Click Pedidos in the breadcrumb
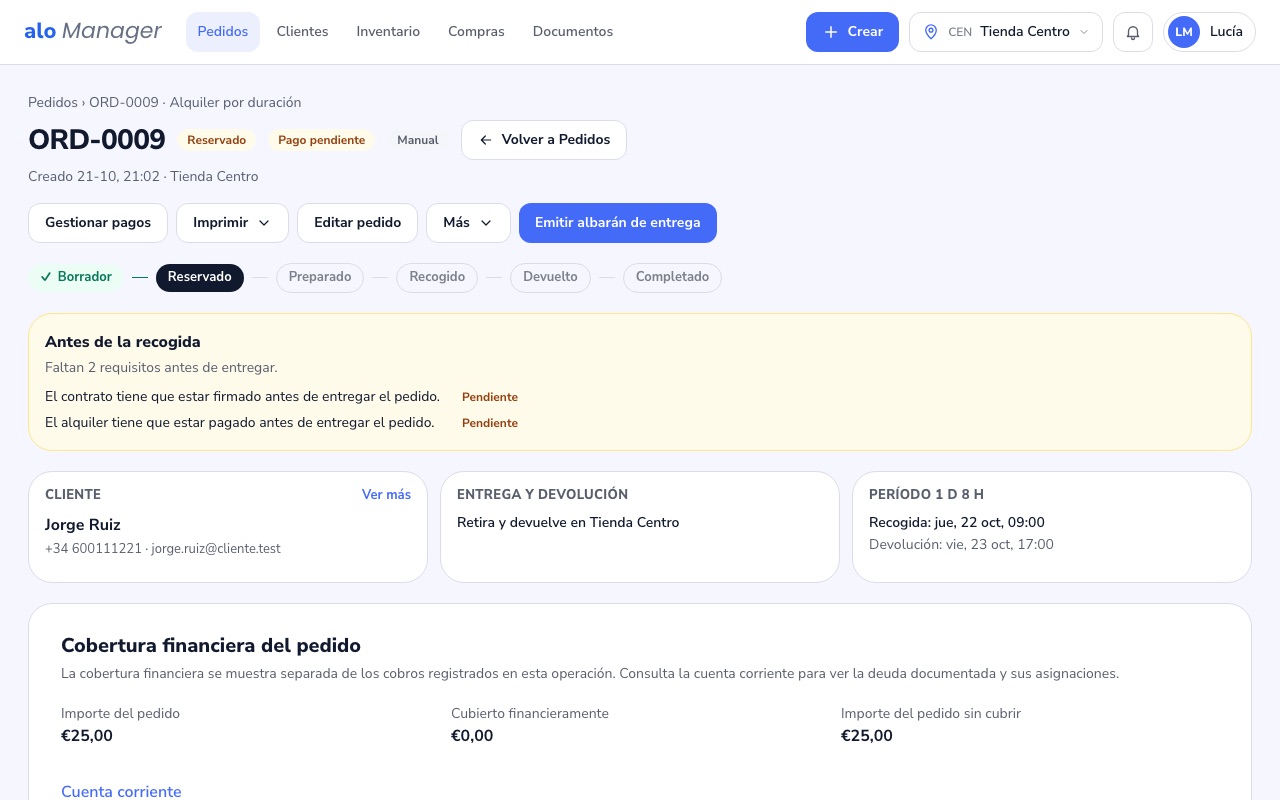Screen dimensions: 1280x800 coord(53,102)
